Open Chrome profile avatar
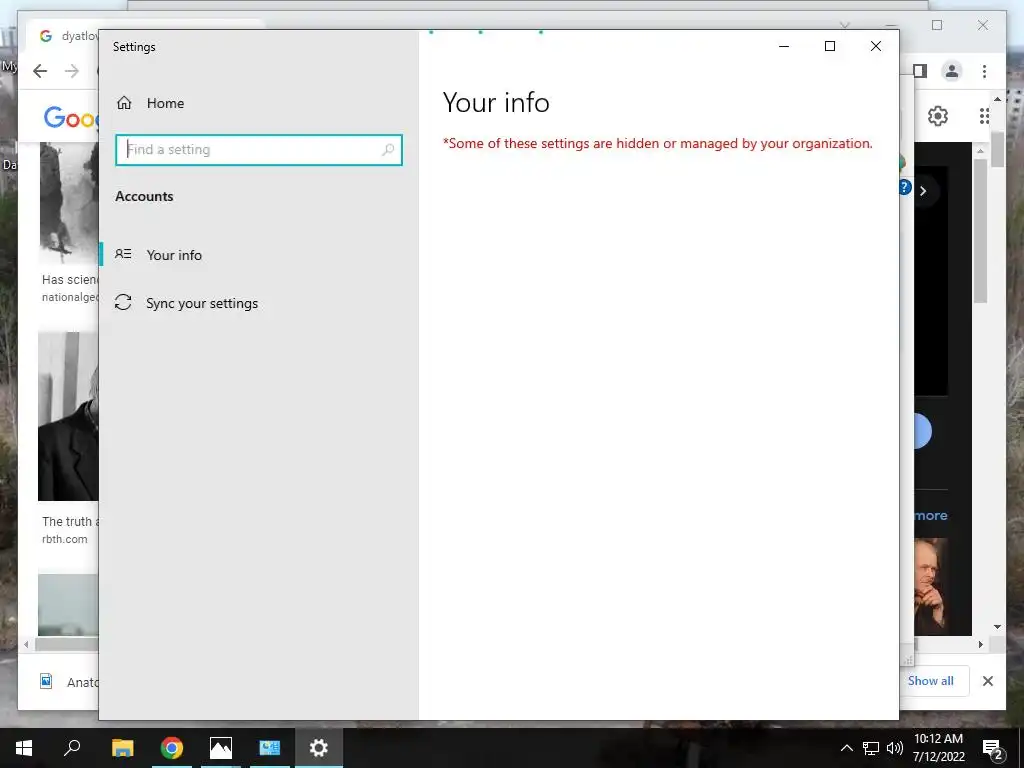The height and width of the screenshot is (768, 1024). (x=952, y=71)
